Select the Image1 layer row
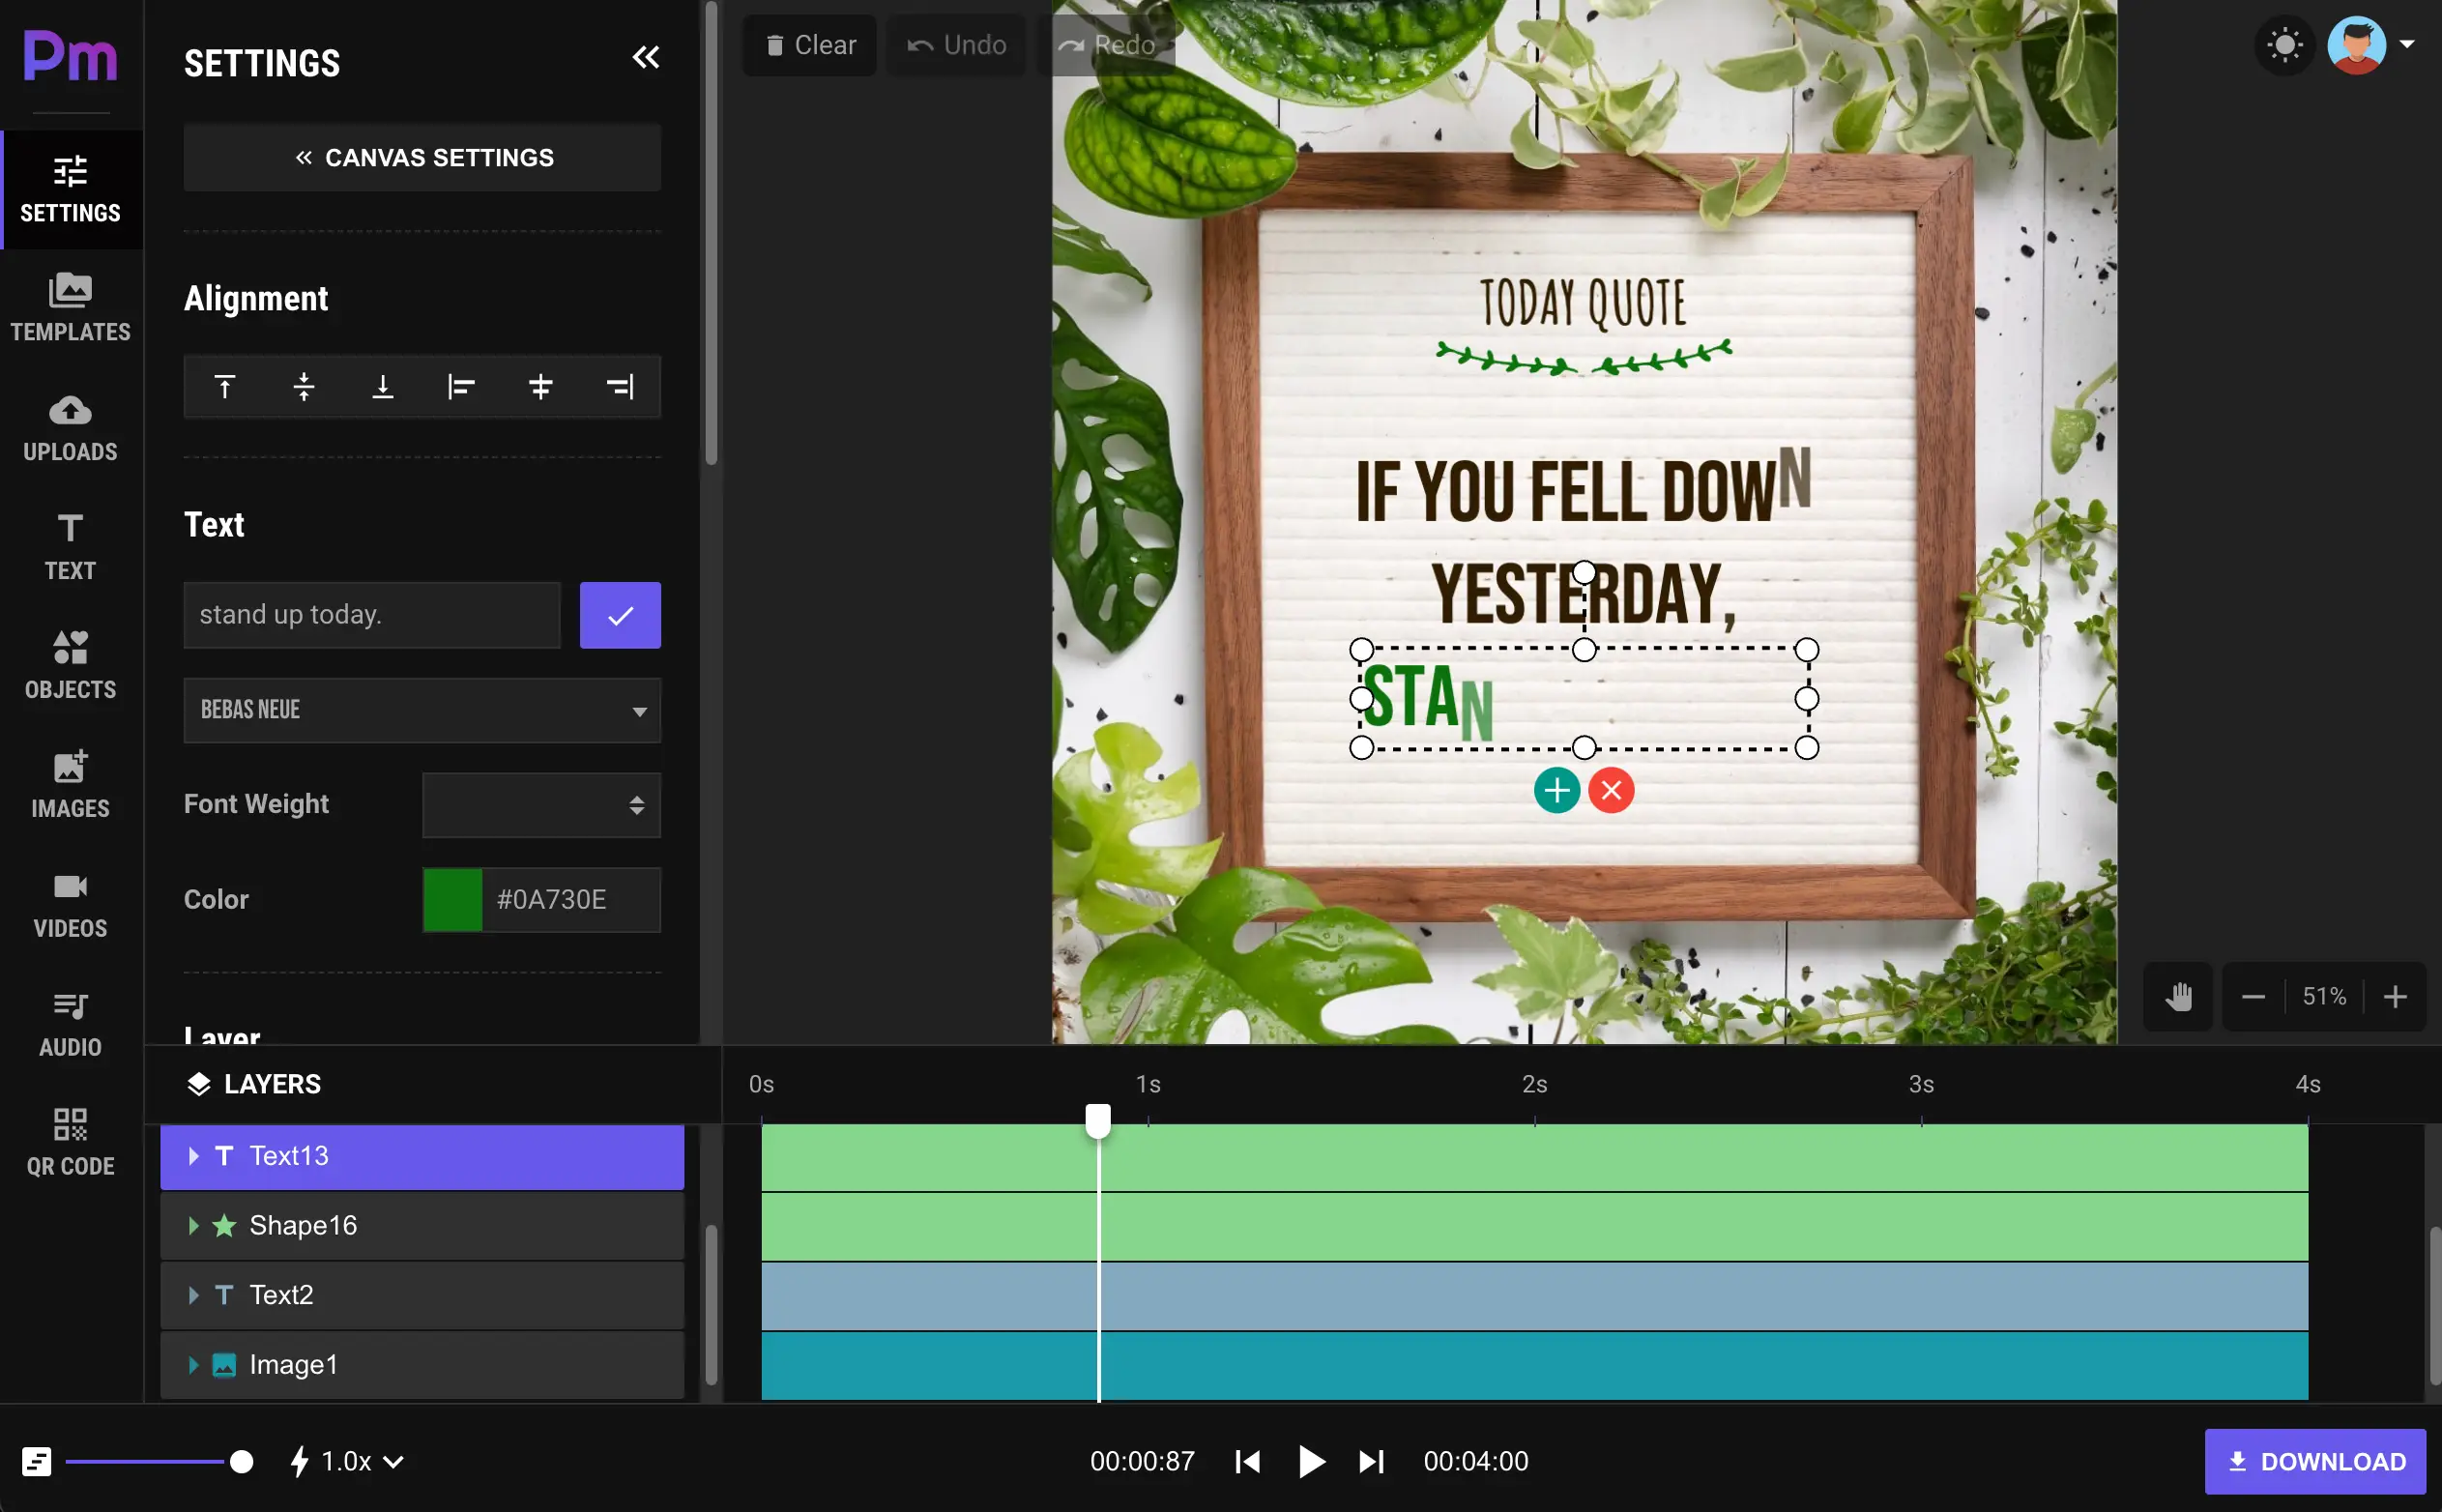 (422, 1365)
